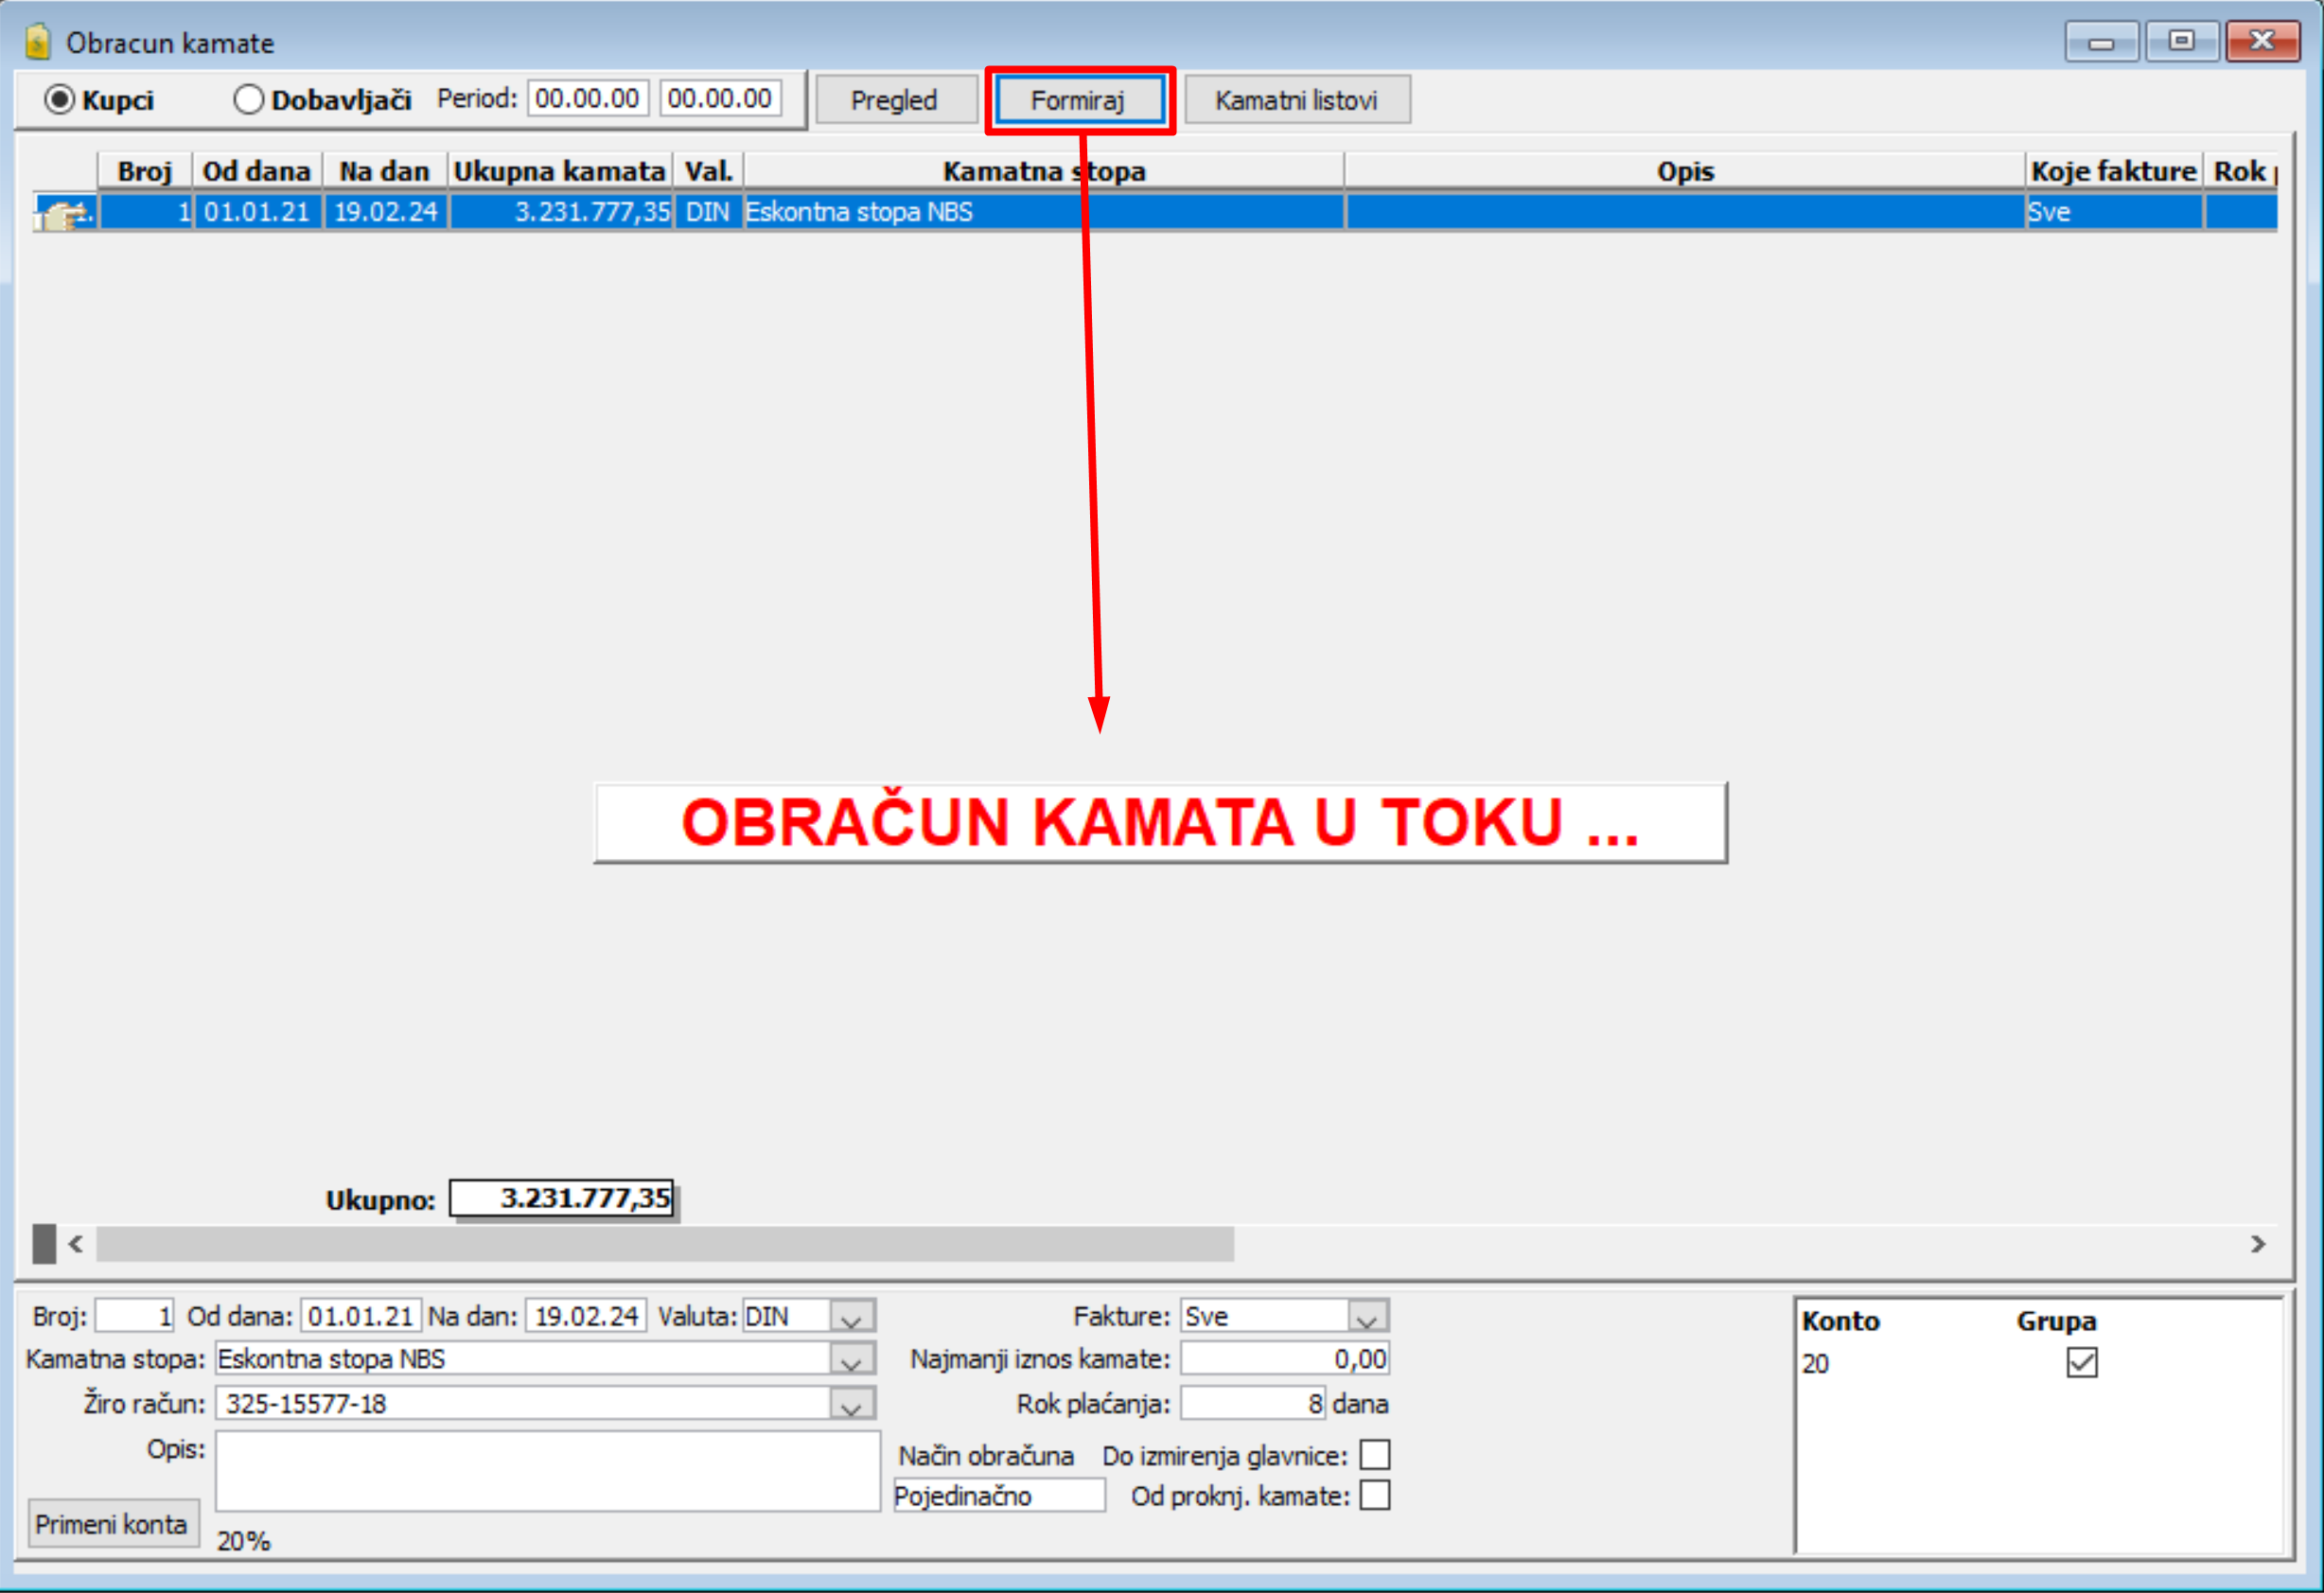2324x1593 pixels.
Task: Click the Primeni konta button
Action: 112,1524
